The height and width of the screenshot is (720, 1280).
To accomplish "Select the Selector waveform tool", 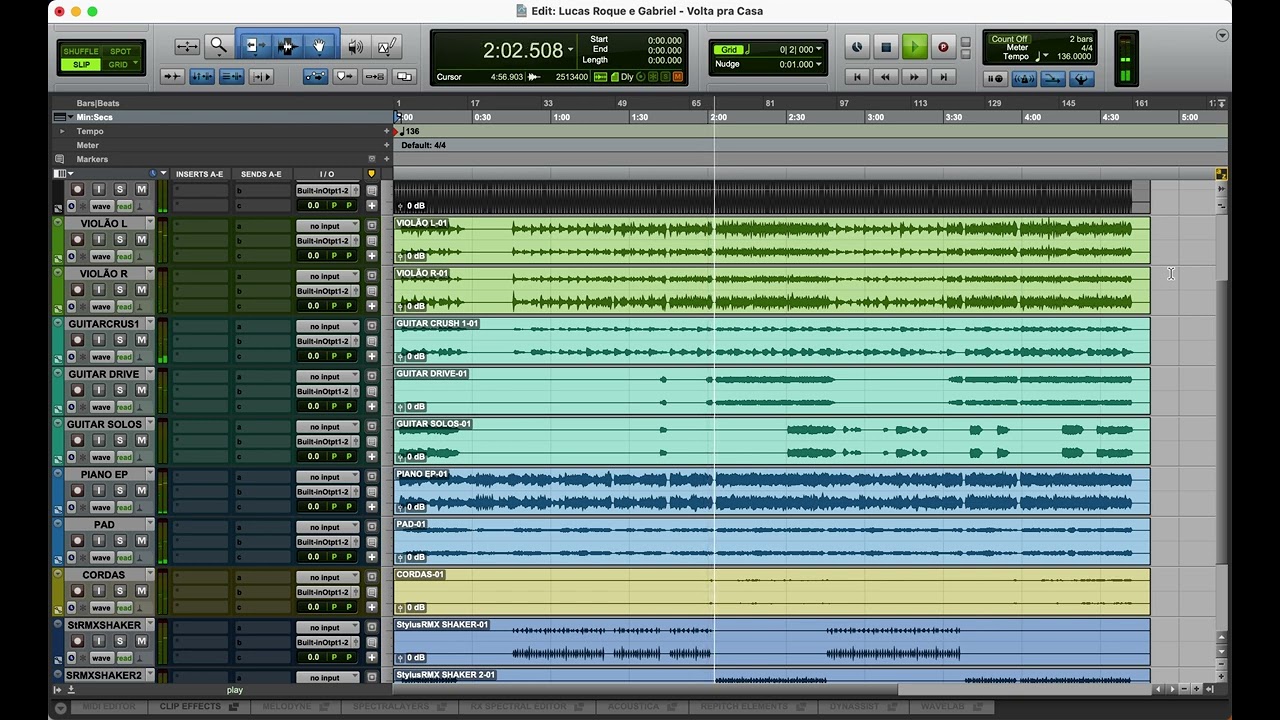I will click(x=288, y=46).
